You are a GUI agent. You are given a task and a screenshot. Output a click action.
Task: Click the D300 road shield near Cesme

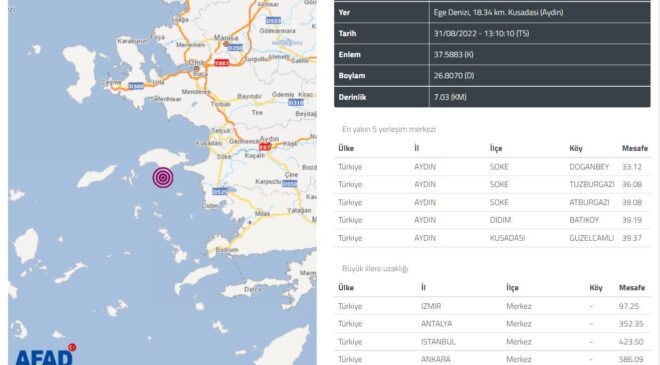(x=136, y=86)
